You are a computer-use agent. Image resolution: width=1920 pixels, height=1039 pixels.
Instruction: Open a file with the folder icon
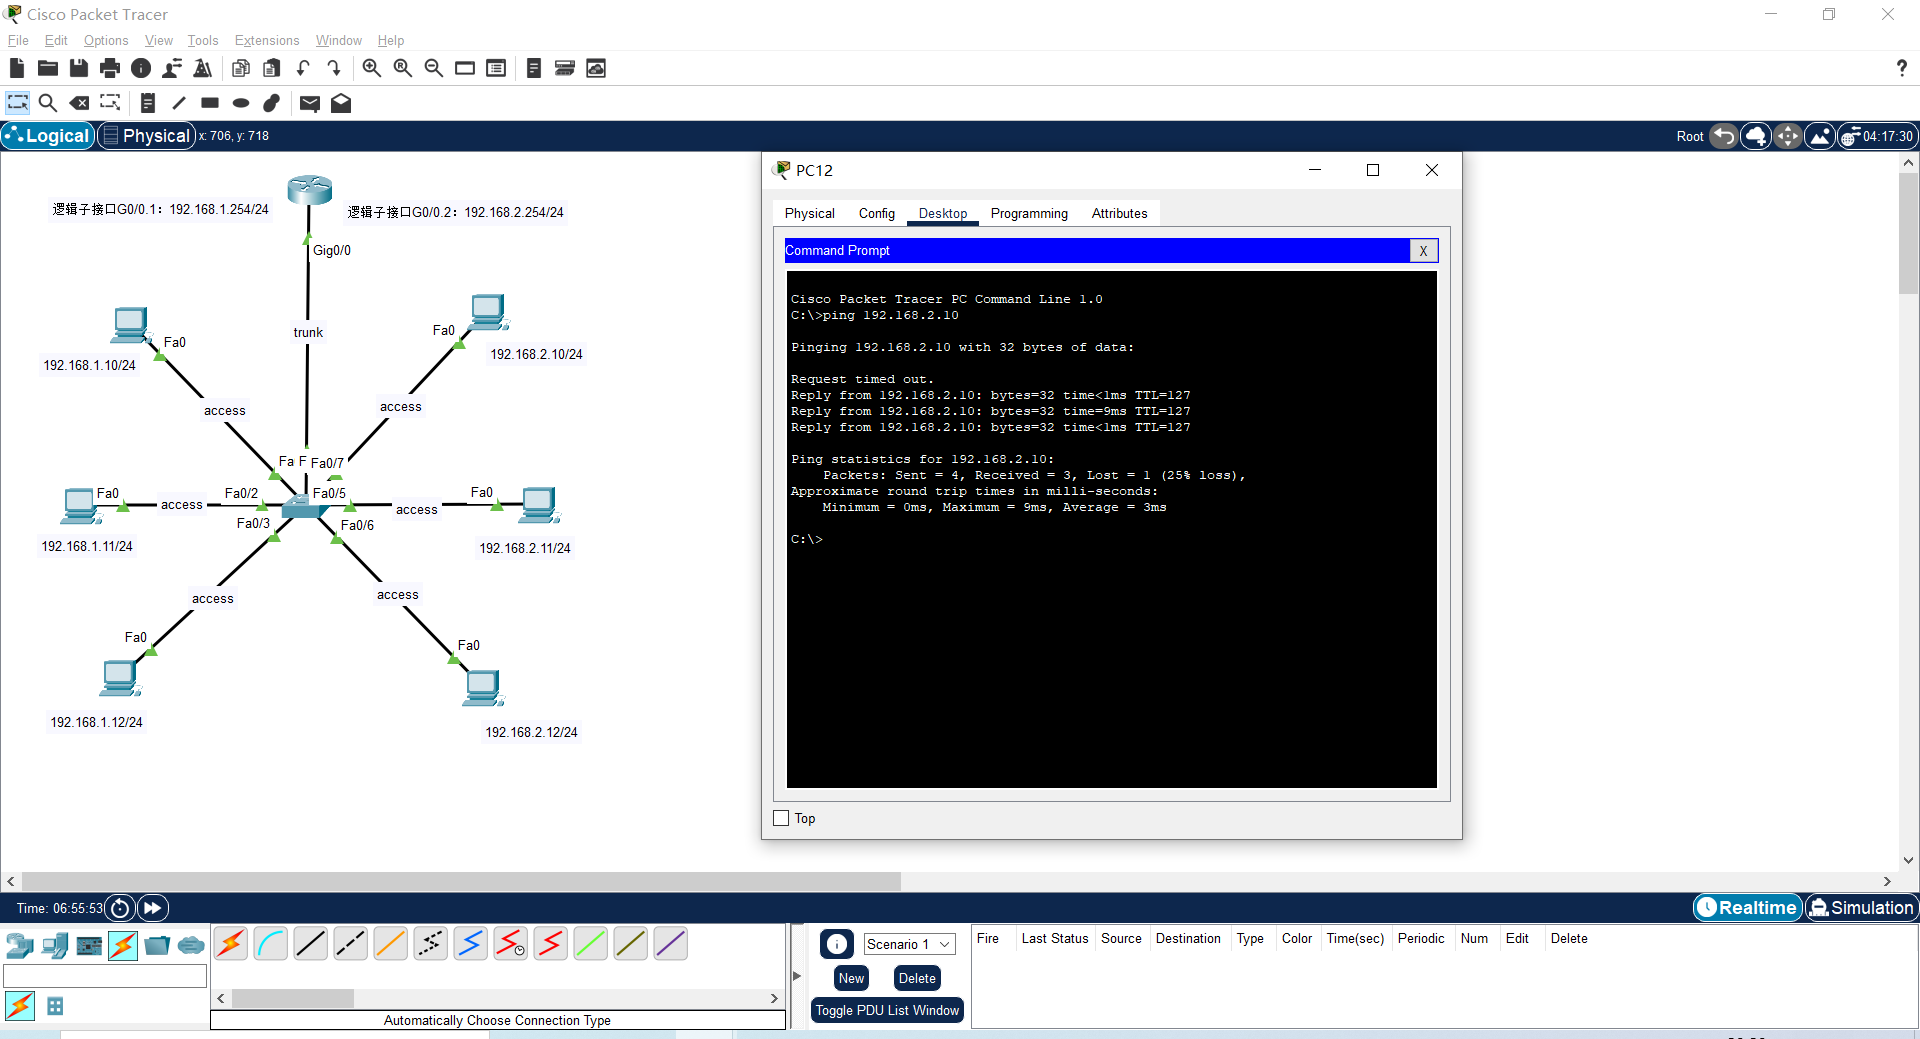coord(48,68)
